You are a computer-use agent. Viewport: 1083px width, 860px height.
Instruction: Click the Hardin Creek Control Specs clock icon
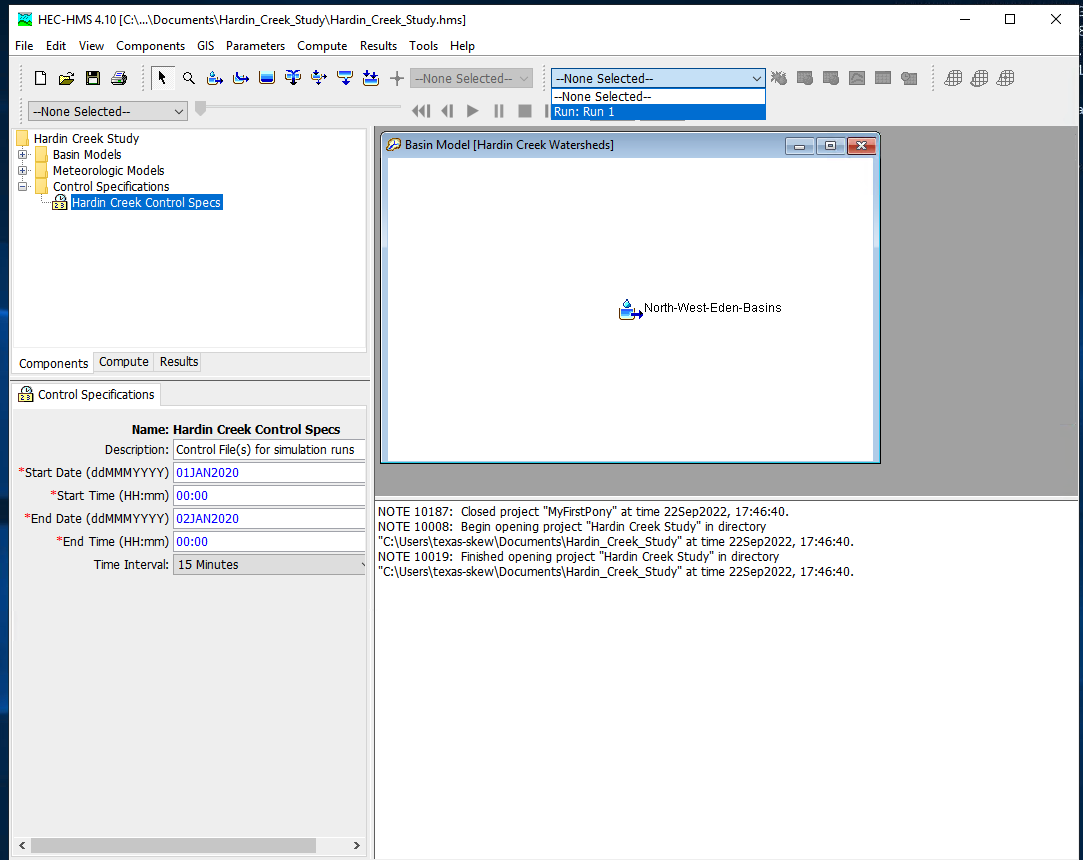pyautogui.click(x=60, y=202)
